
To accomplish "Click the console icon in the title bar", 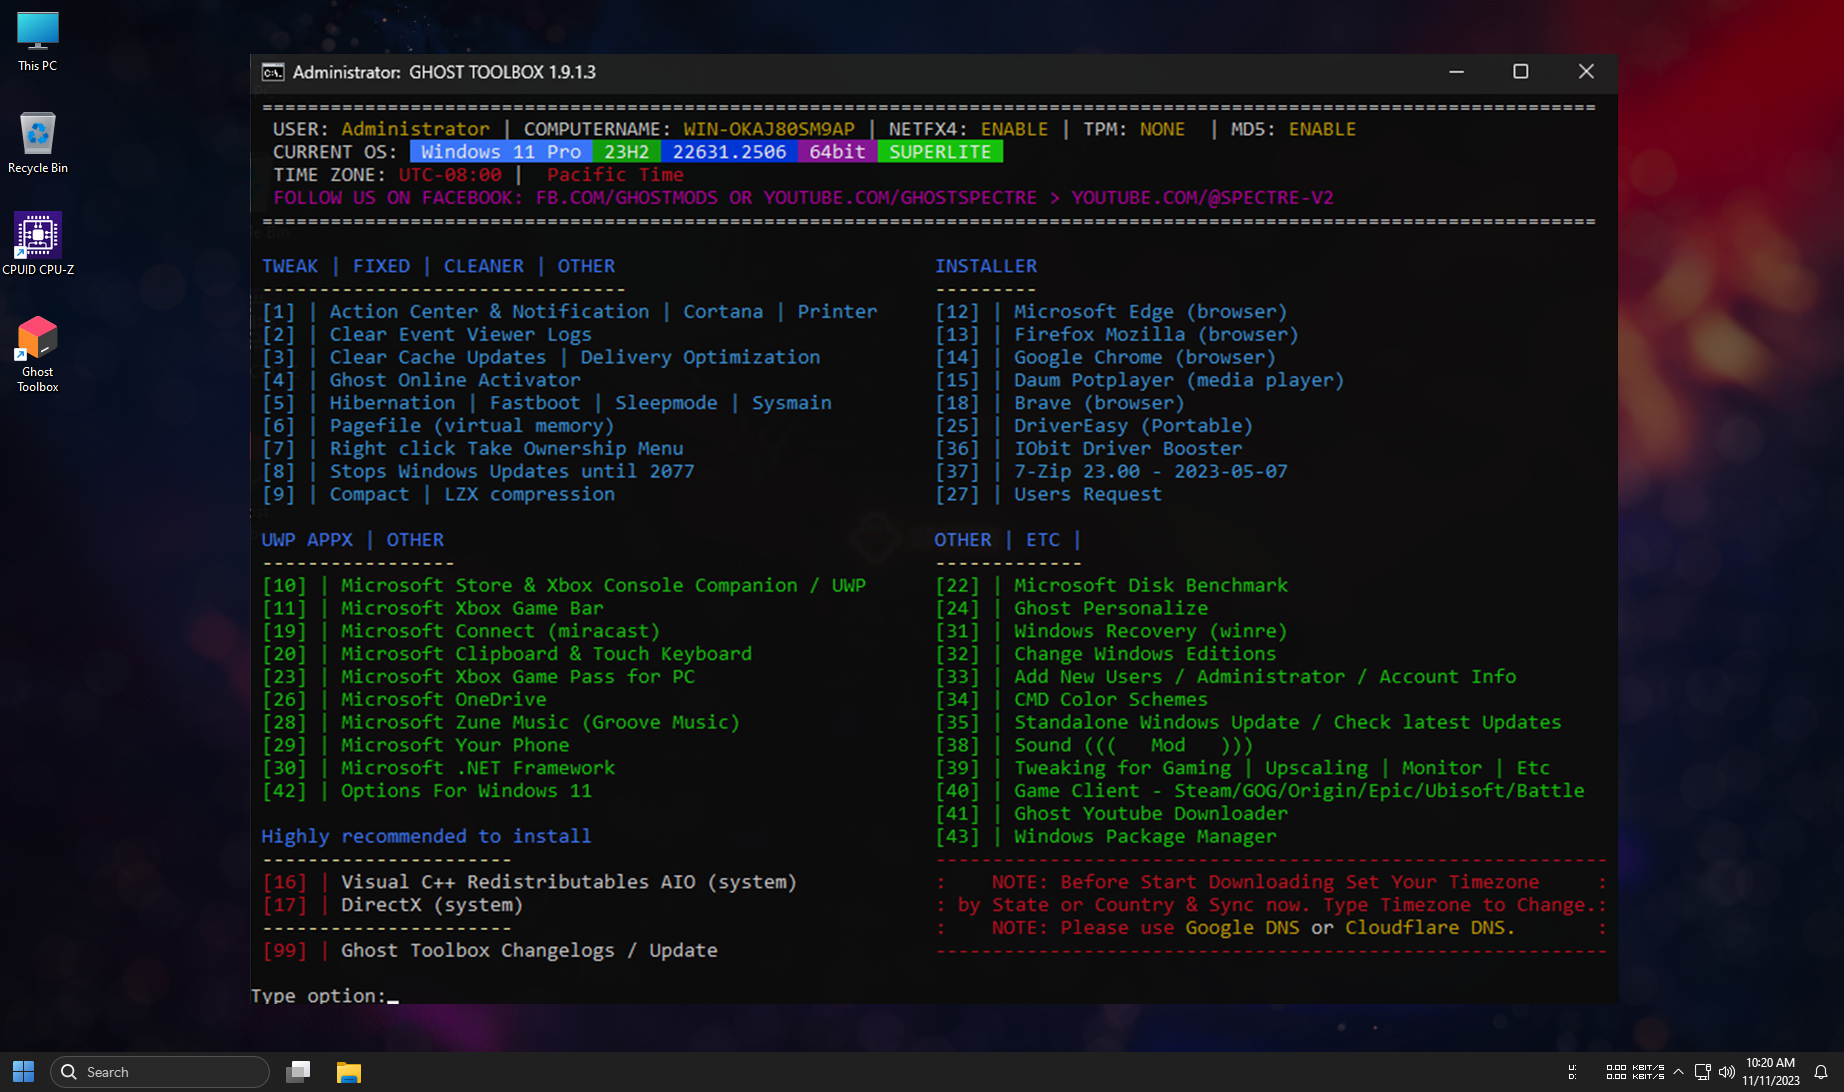I will pyautogui.click(x=272, y=72).
